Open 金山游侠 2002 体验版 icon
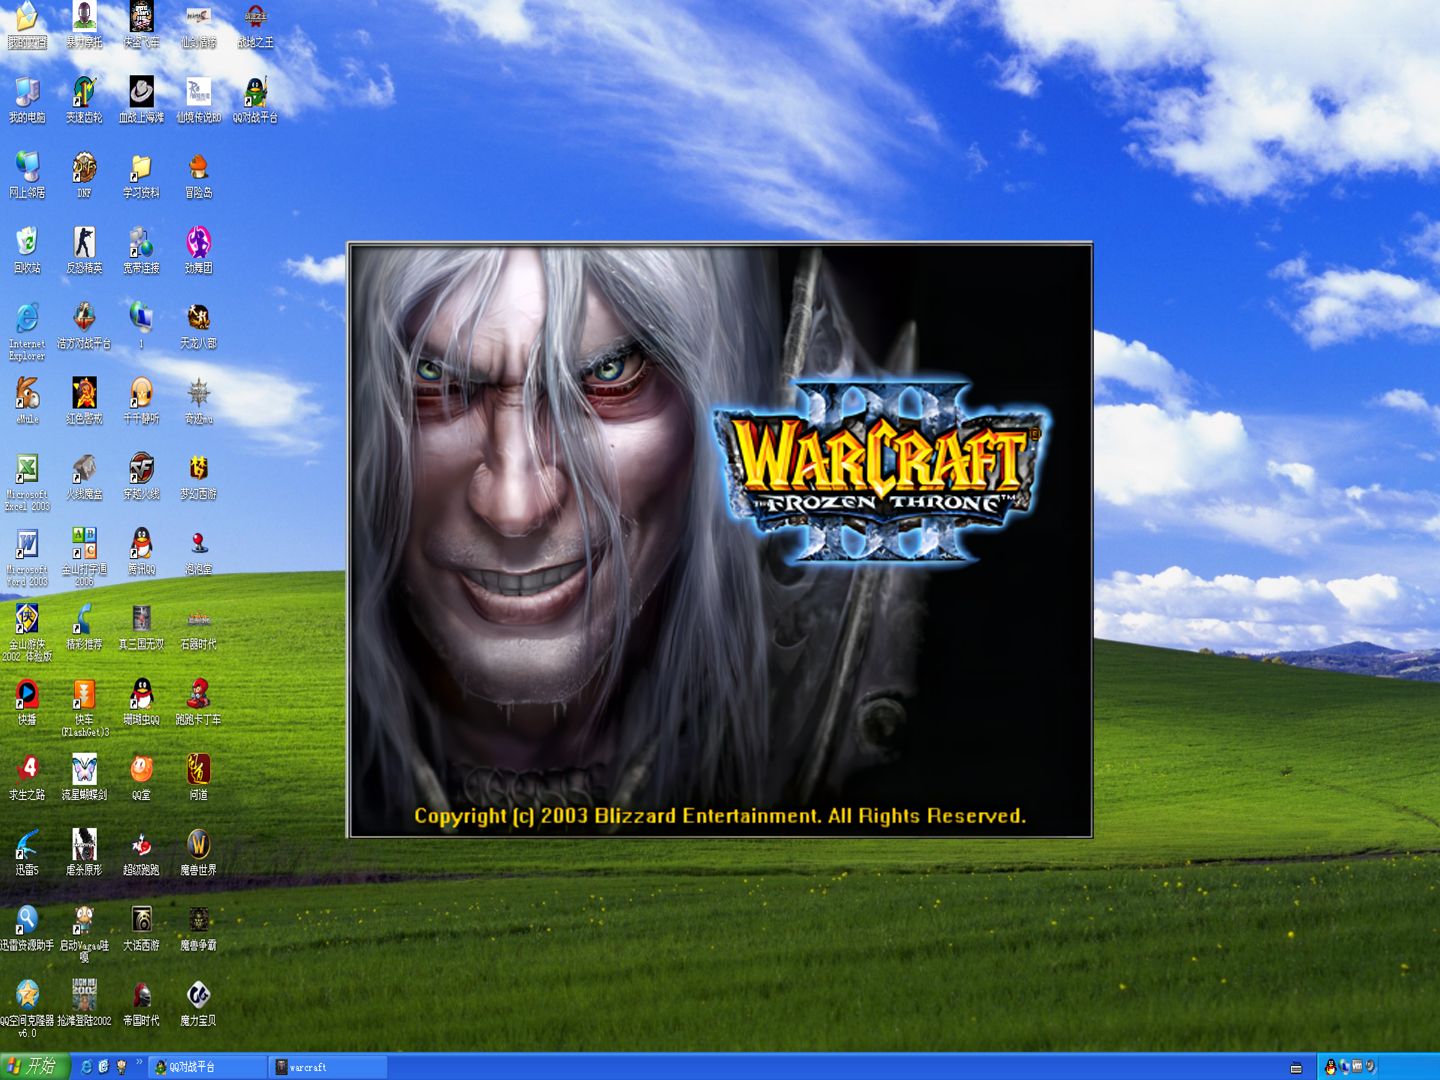The image size is (1440, 1080). point(27,619)
